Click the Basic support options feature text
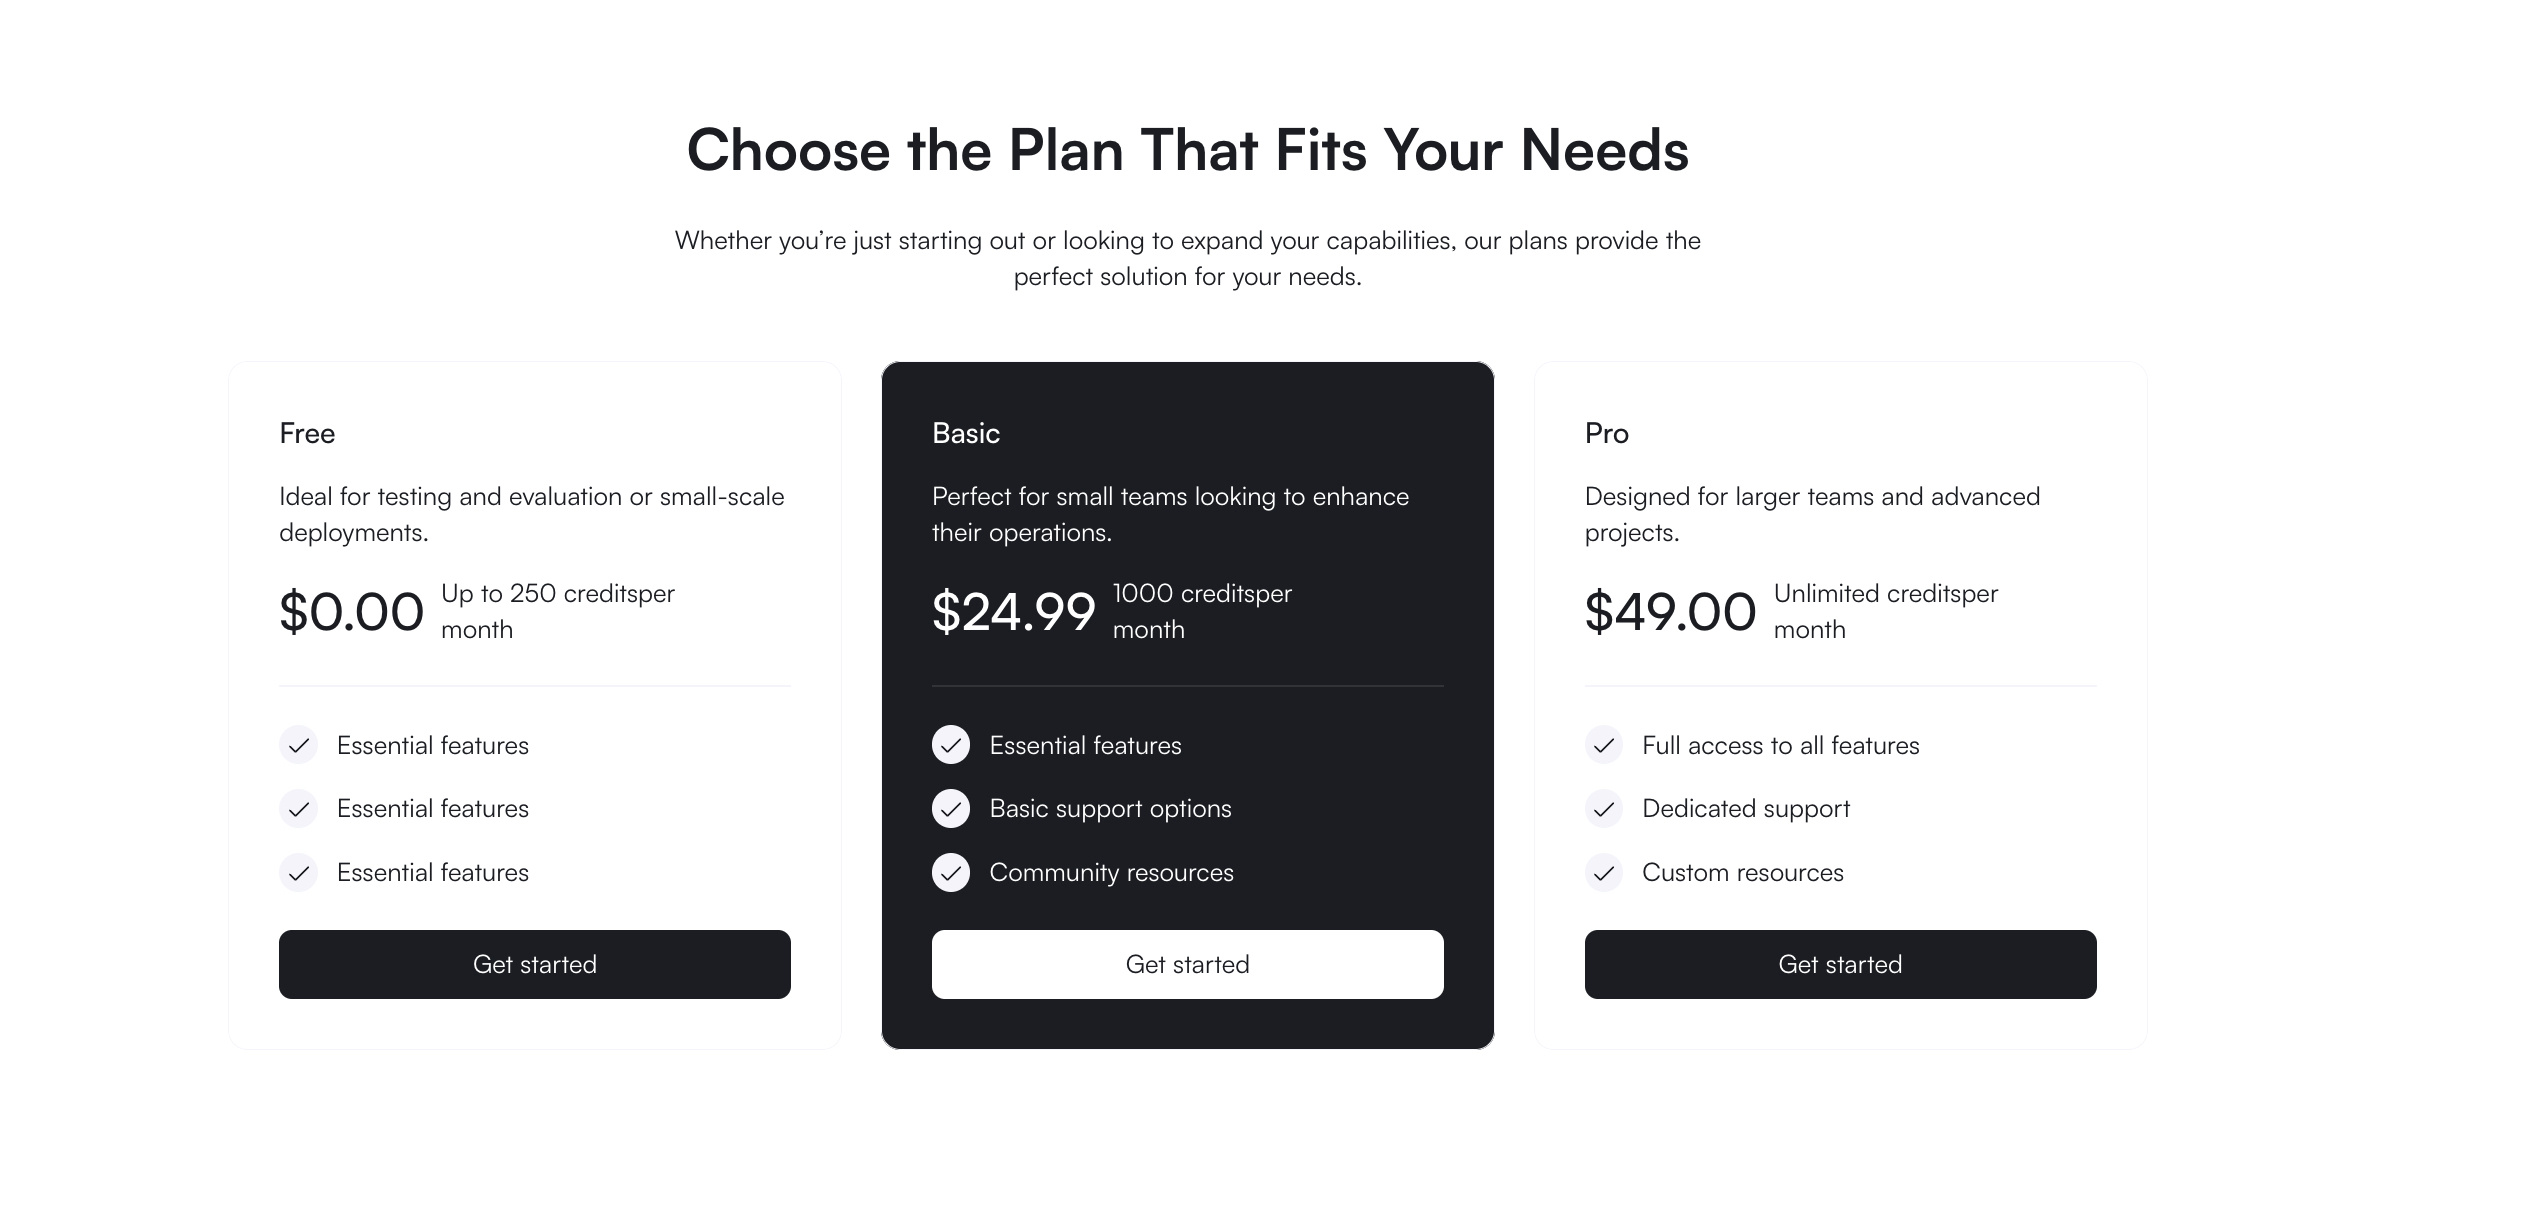This screenshot has width=2542, height=1228. (x=1110, y=809)
